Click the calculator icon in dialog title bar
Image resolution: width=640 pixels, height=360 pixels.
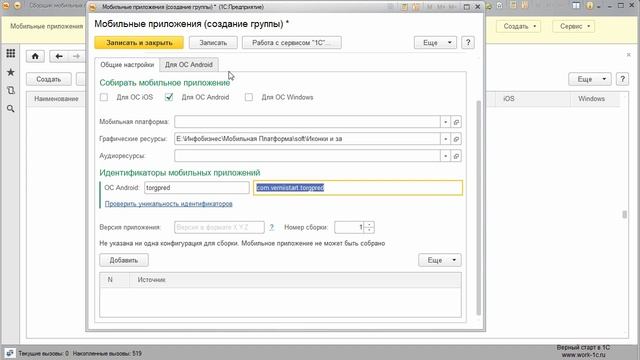pyautogui.click(x=404, y=7)
